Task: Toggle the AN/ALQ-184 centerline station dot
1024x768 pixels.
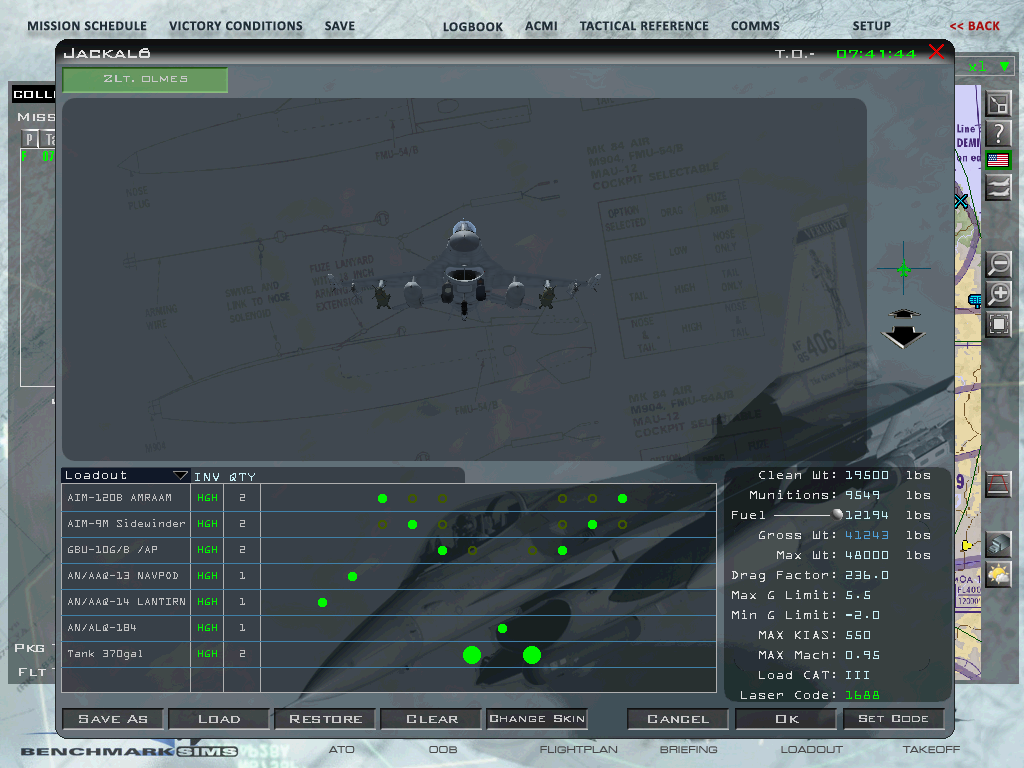Action: point(502,629)
